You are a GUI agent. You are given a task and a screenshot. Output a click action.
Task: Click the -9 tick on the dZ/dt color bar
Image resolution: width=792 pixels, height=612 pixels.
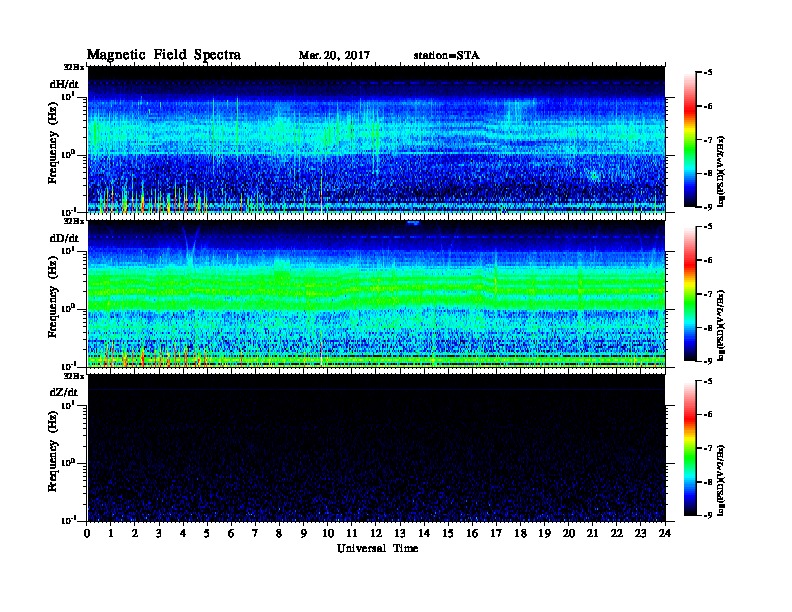pyautogui.click(x=708, y=515)
